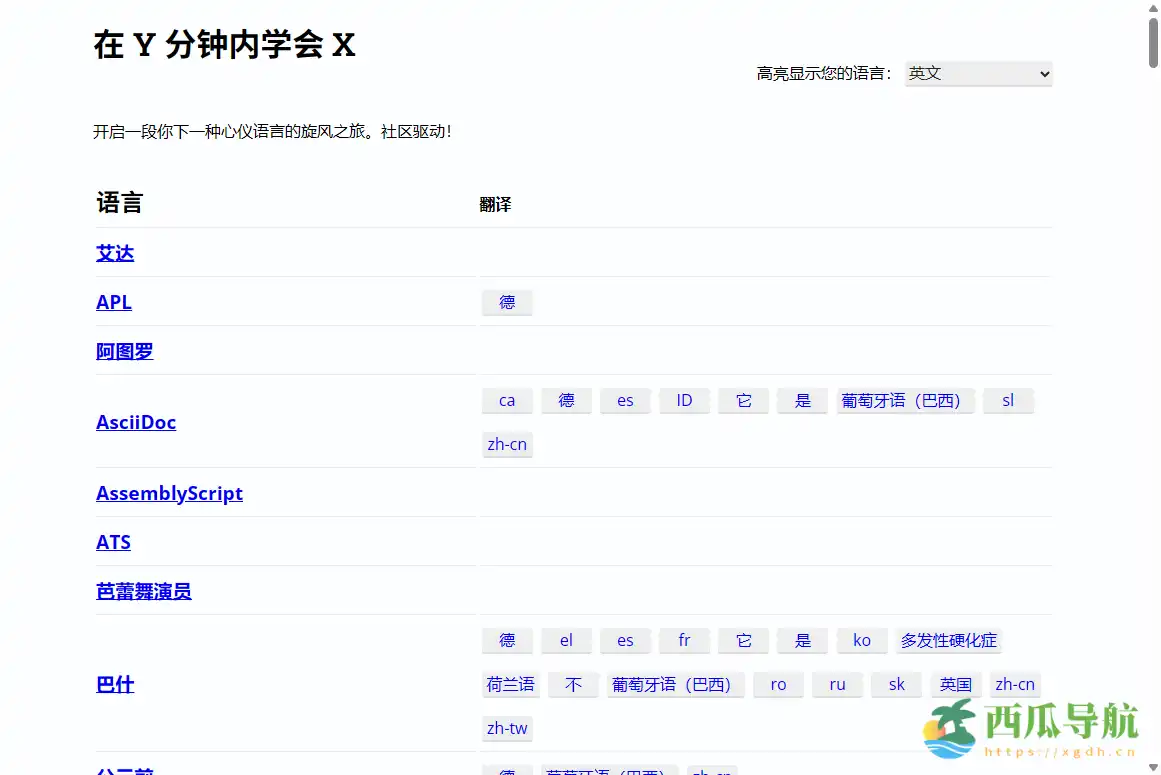Click the 葡萄牙语（巴西）tag in AsciiDoc row
This screenshot has height=775, width=1161.
click(x=905, y=400)
